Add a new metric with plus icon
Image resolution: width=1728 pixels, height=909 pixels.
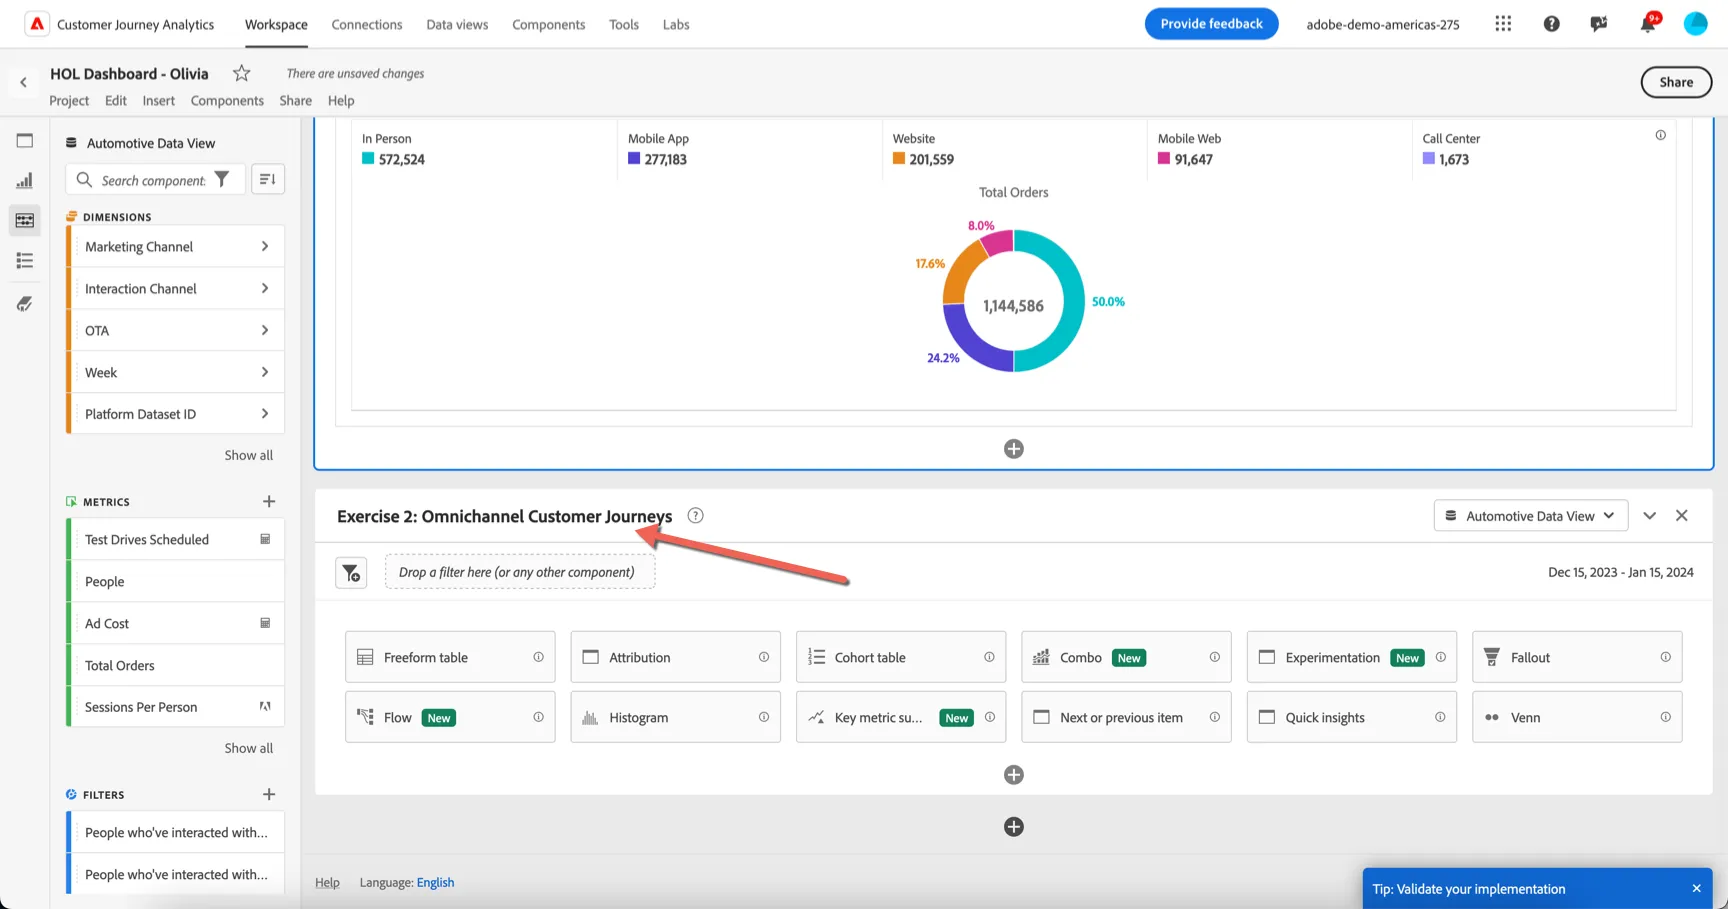tap(268, 501)
